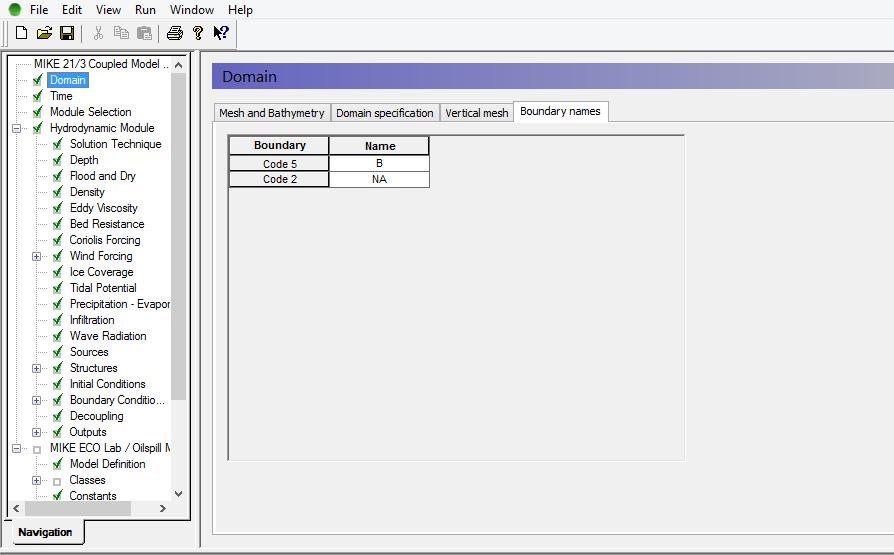Click tree scrollbar up arrow
This screenshot has height=555, width=894.
pos(178,65)
